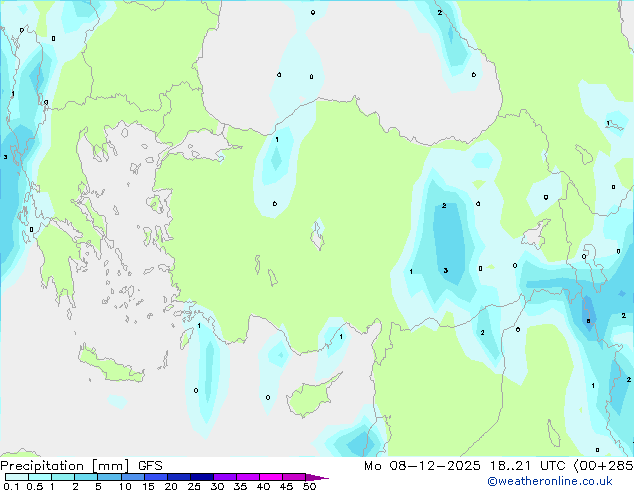The height and width of the screenshot is (490, 634).
Task: Click the 15–20 mm legend color box
Action: (x=156, y=477)
